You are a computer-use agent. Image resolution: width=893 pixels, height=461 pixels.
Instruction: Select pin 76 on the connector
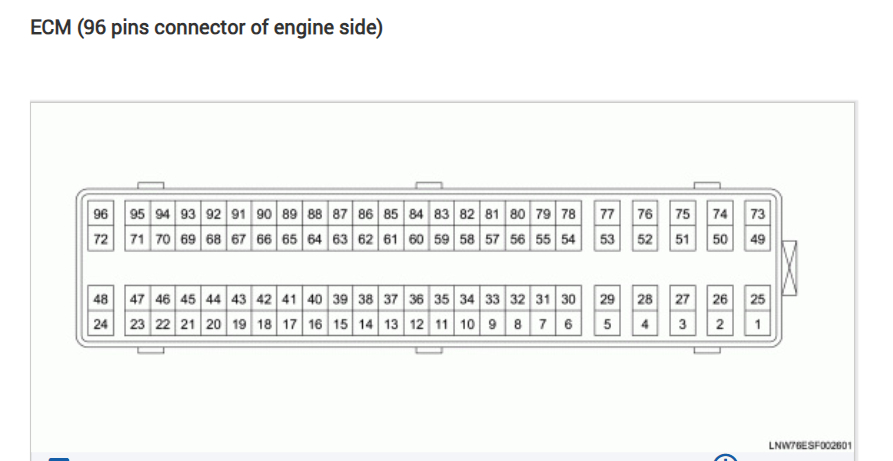645,214
